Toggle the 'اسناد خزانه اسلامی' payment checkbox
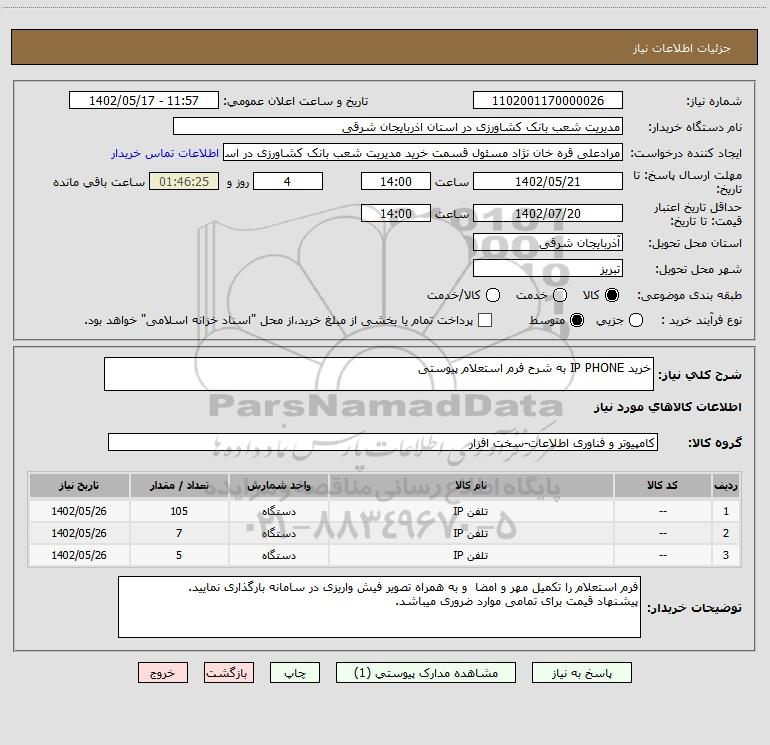 [485, 320]
